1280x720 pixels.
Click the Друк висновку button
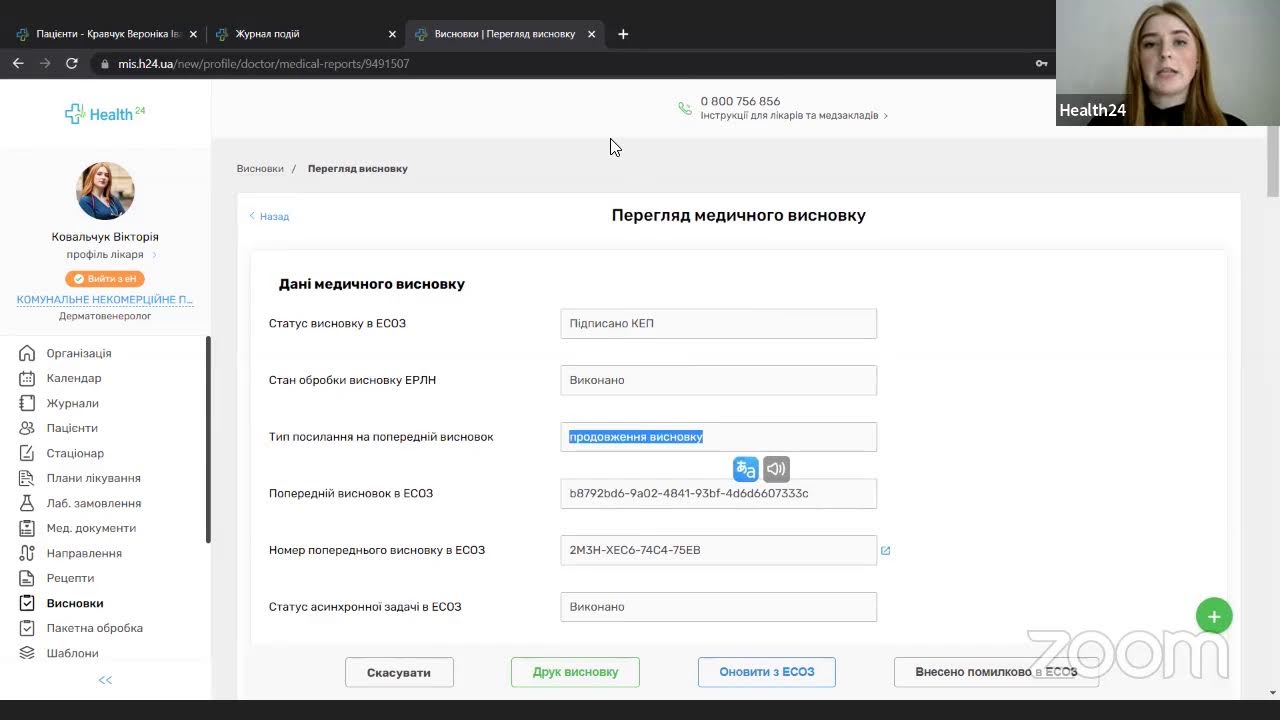pos(575,672)
